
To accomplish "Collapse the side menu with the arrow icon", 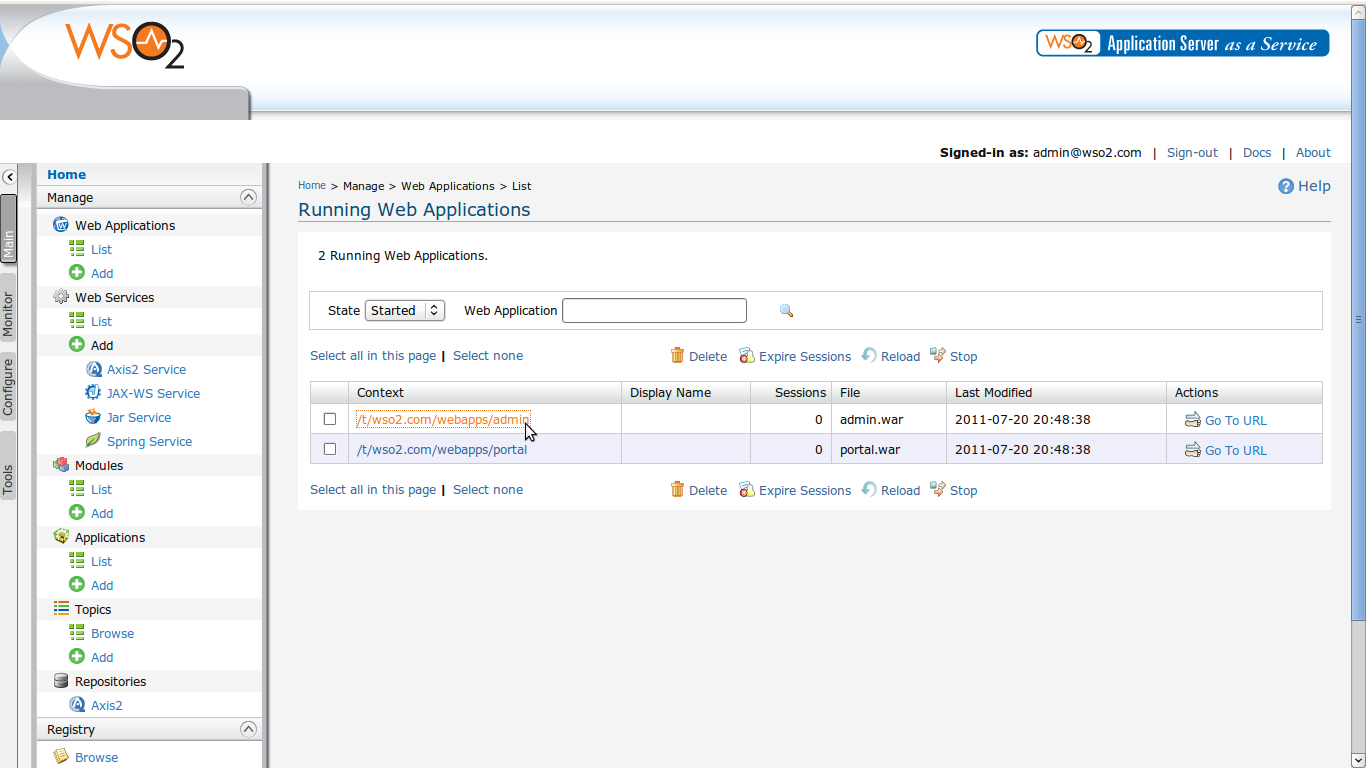I will click(x=9, y=177).
